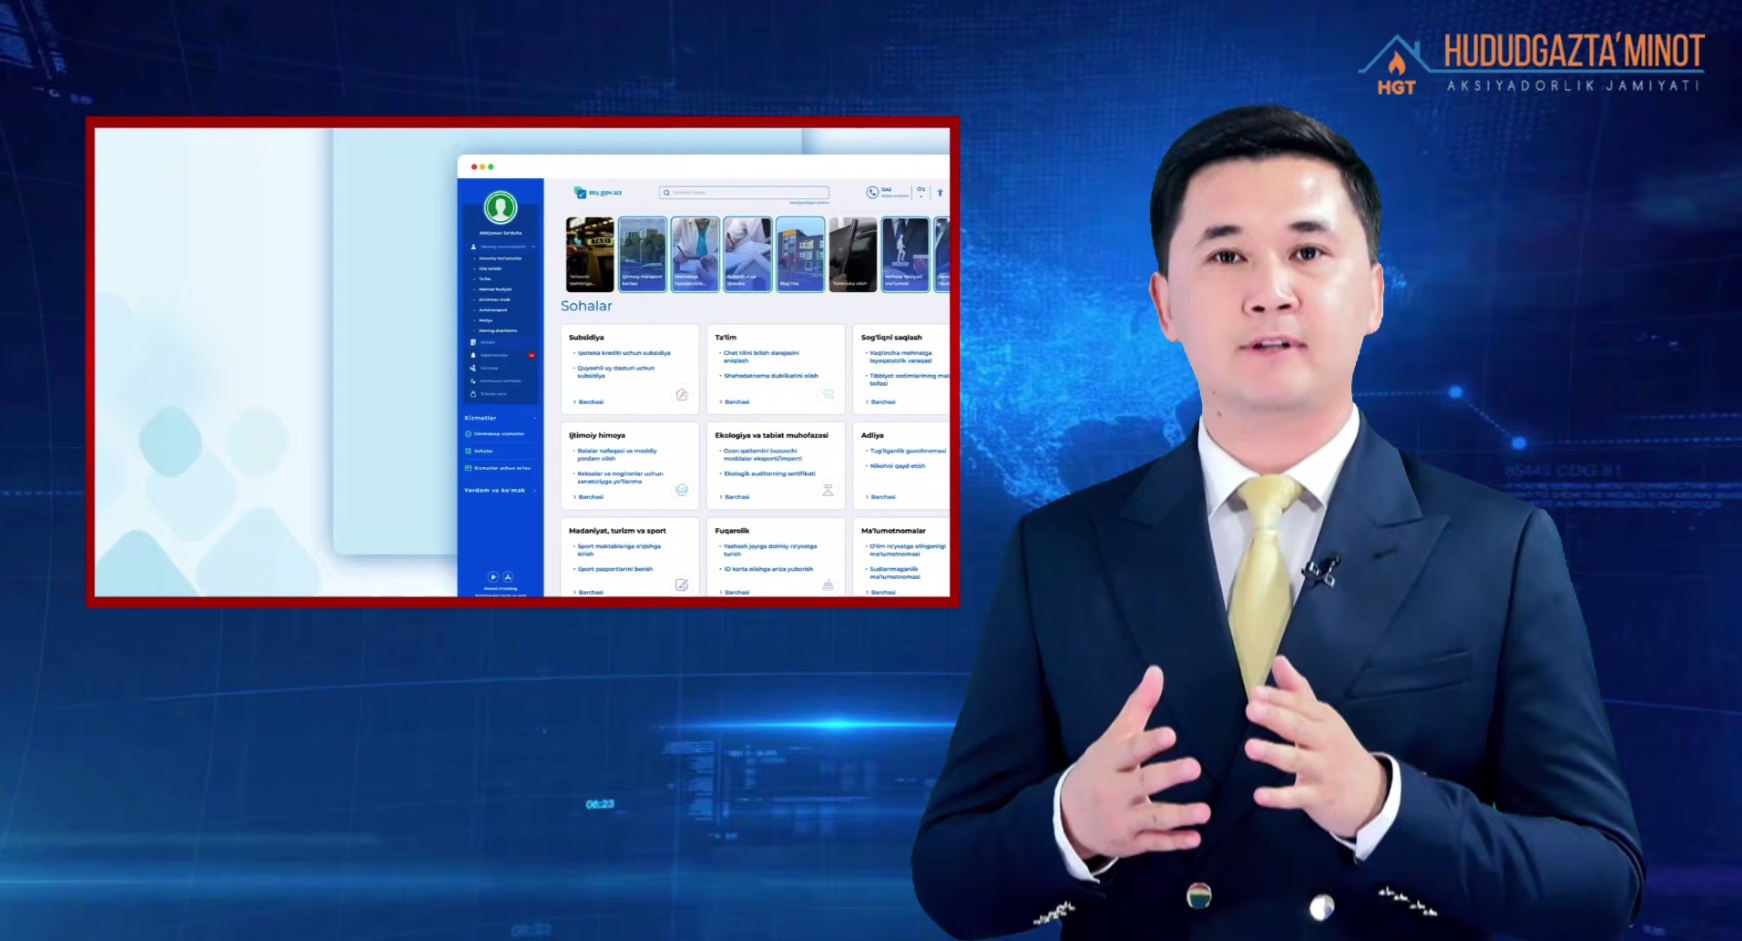1742x941 pixels.
Task: Open Tug'ilganlik guvohnomasi link
Action: click(x=907, y=451)
